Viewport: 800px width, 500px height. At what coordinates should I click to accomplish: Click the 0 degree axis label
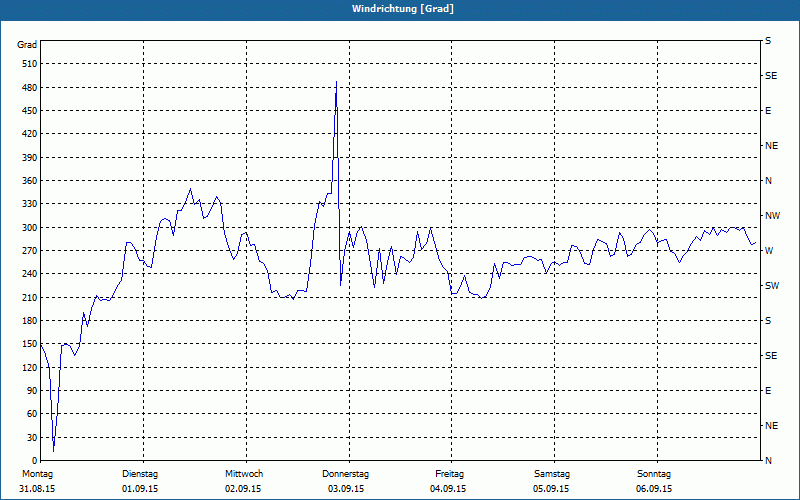[35, 461]
